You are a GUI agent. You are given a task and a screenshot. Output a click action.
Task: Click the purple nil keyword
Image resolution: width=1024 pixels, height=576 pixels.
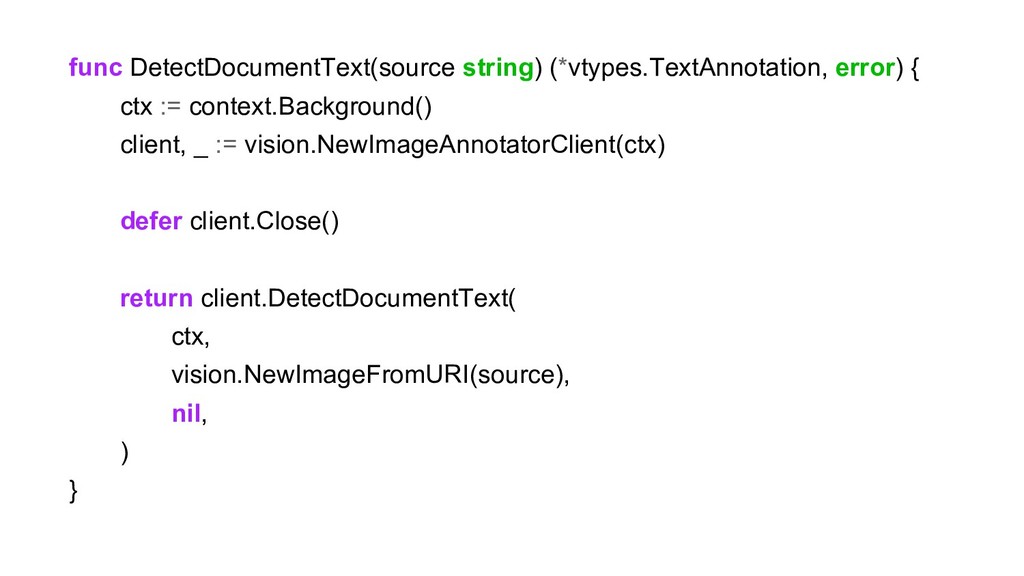click(186, 413)
